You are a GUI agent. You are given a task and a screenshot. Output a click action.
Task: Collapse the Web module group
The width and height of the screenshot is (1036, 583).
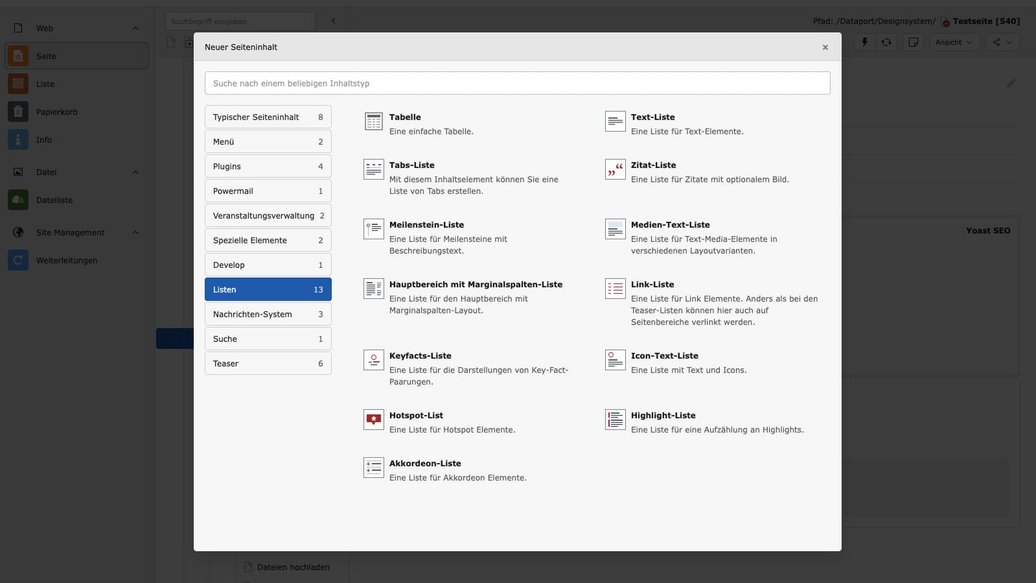(135, 28)
